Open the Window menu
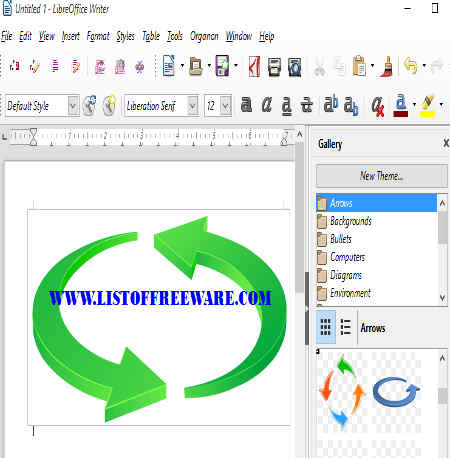This screenshot has width=450, height=458. [x=239, y=36]
